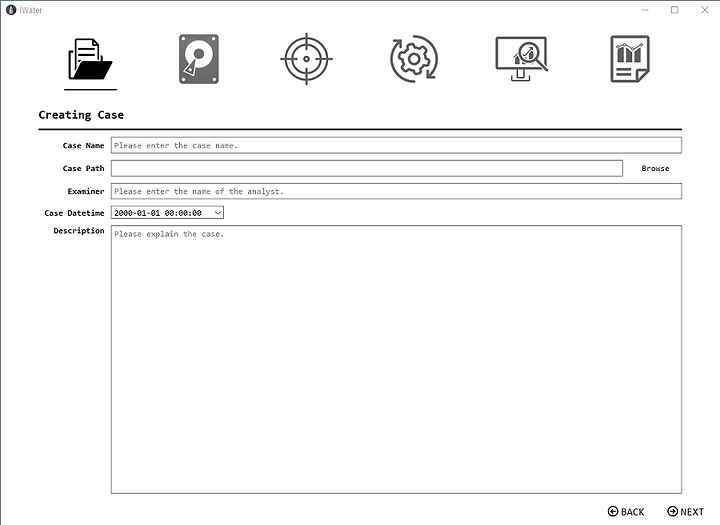
Task: Maximize the iWater window
Action: (675, 10)
